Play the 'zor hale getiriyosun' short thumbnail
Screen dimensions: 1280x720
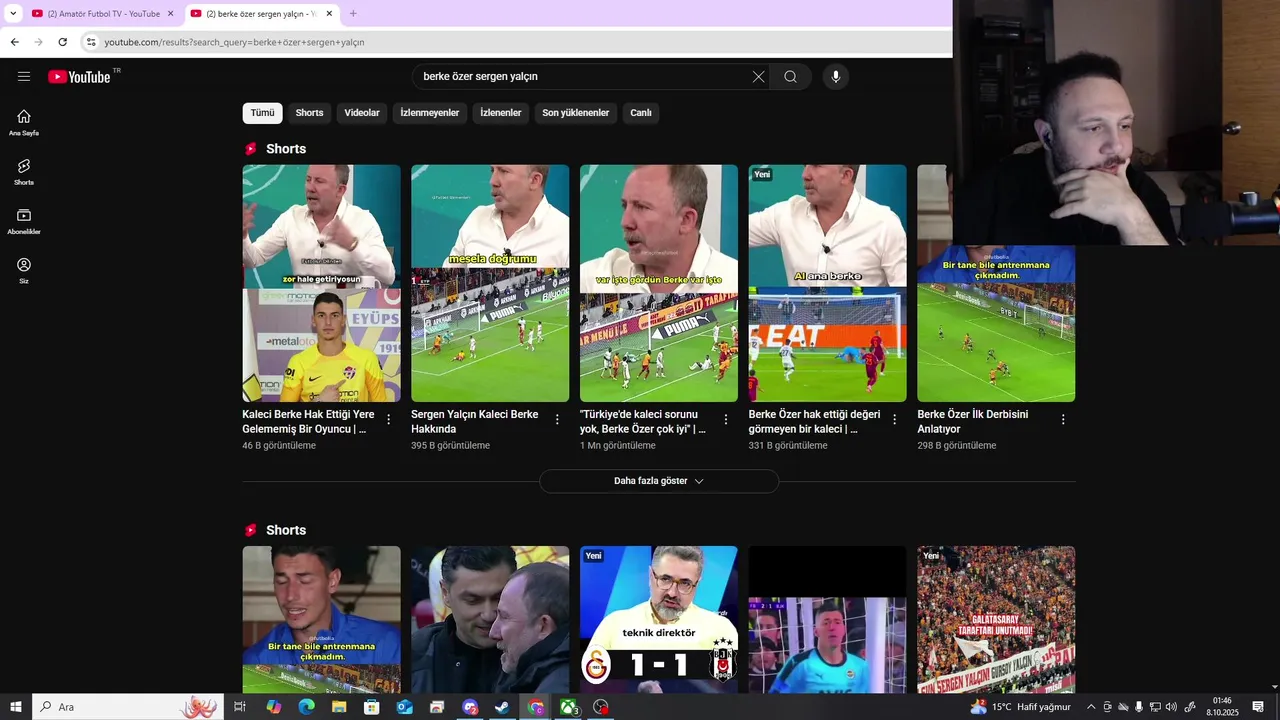(x=321, y=283)
